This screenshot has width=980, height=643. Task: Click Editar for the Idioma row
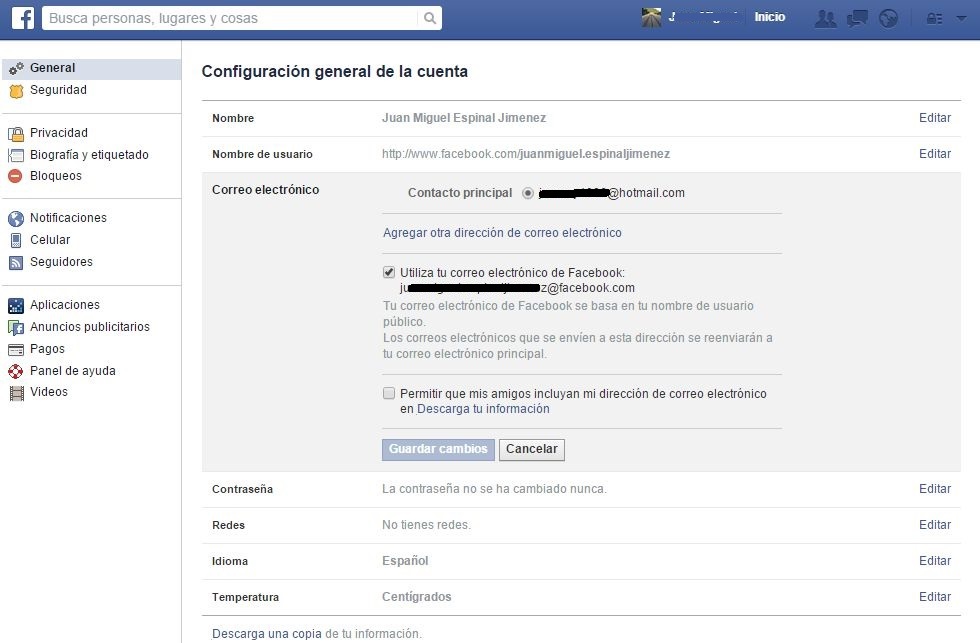[935, 561]
